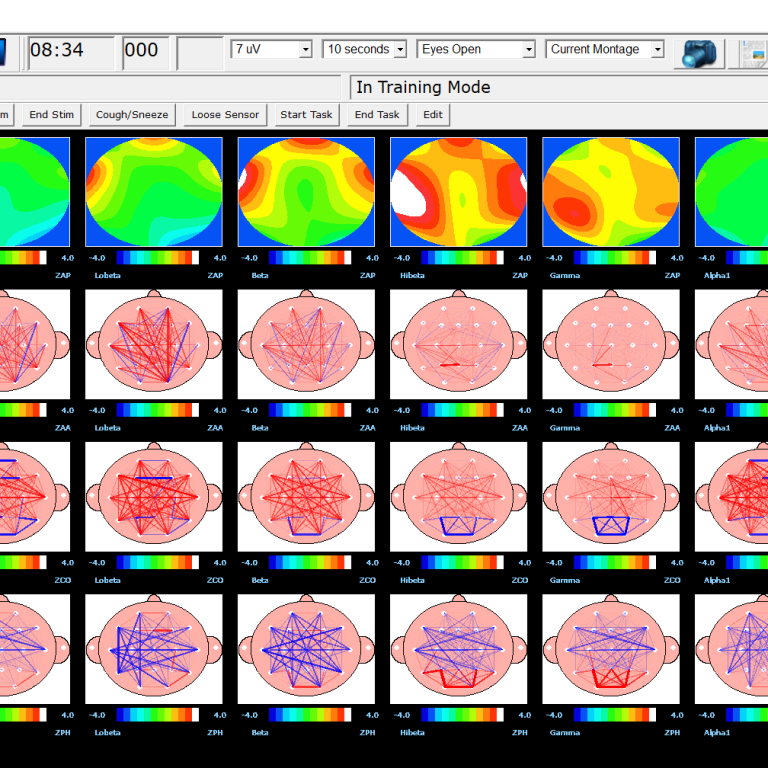Image resolution: width=768 pixels, height=768 pixels.
Task: Select the Lobeta ZAP topographic map
Action: click(x=154, y=192)
